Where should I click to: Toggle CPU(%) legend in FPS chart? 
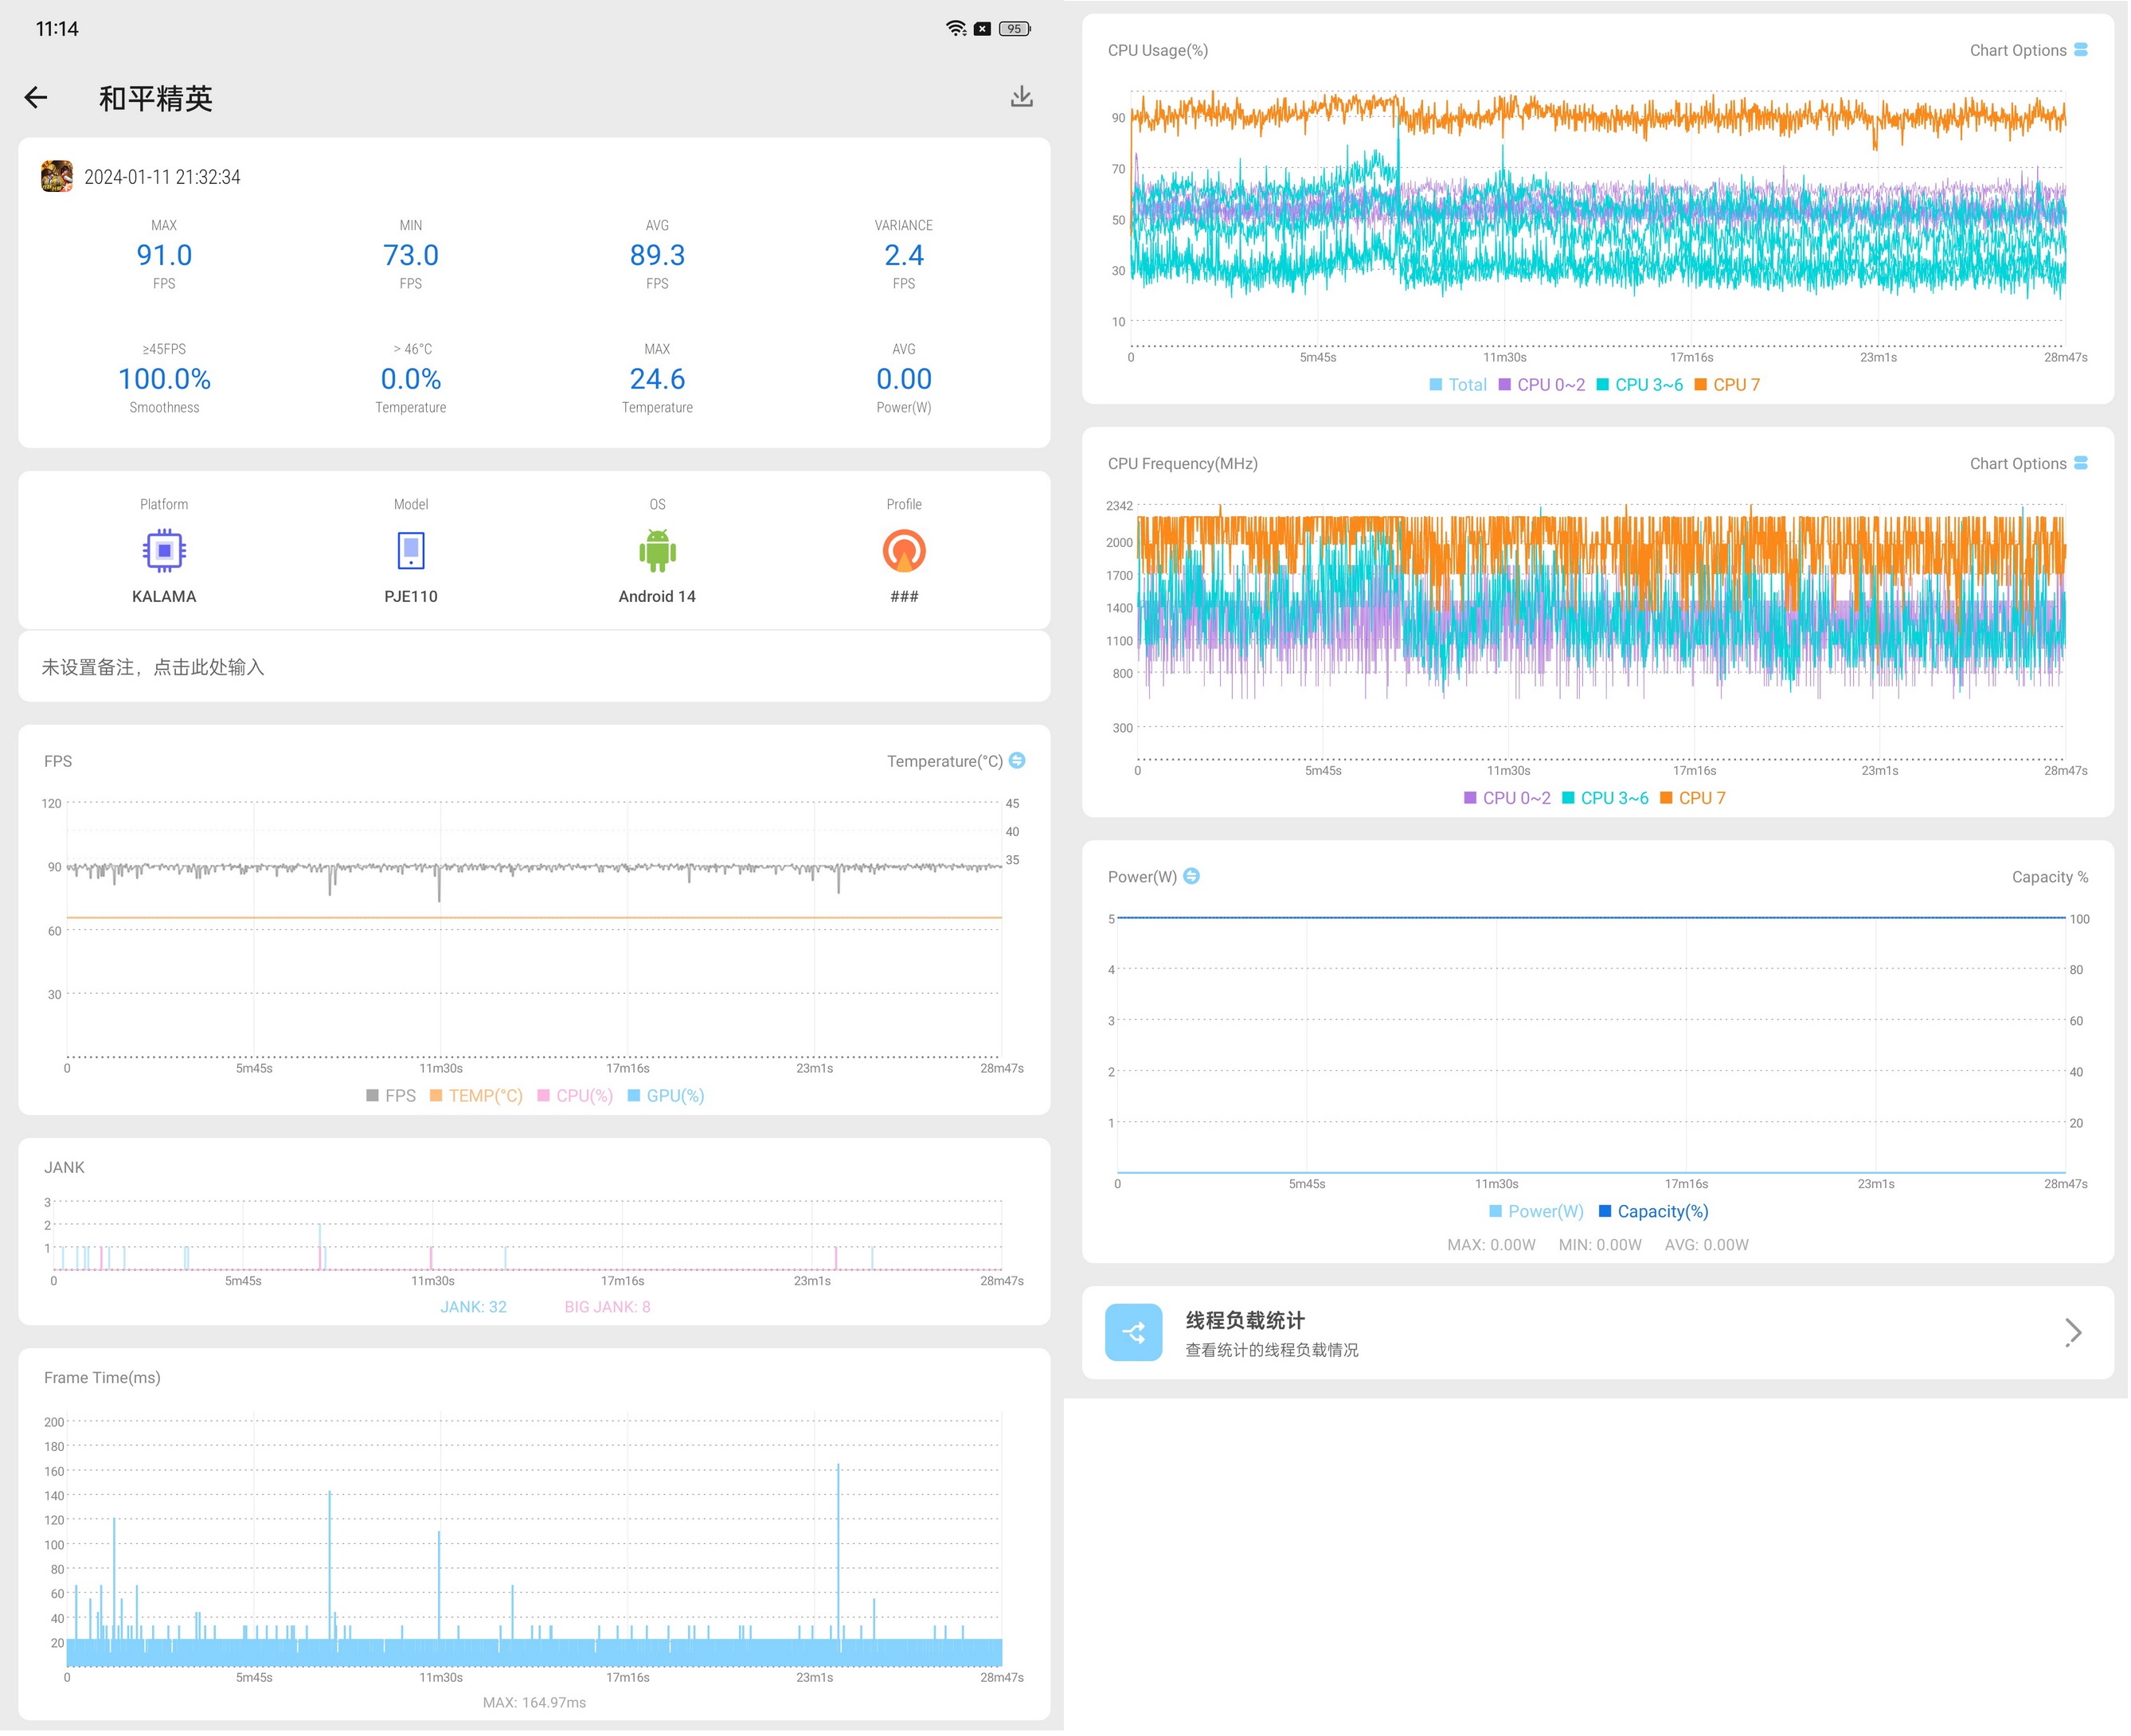coord(575,1095)
